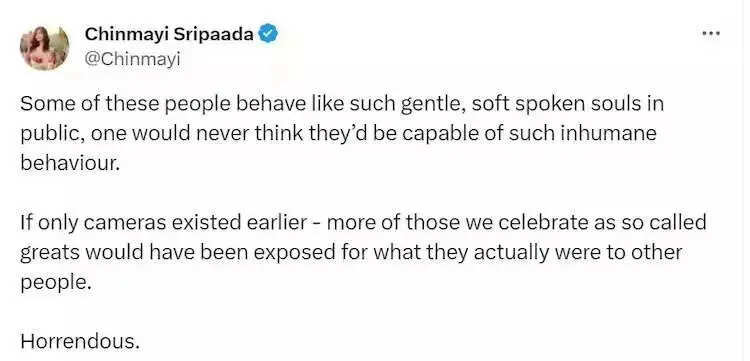Click the word 'cameras' in the tweet
Image resolution: width=750 pixels, height=361 pixels.
pyautogui.click(x=120, y=223)
